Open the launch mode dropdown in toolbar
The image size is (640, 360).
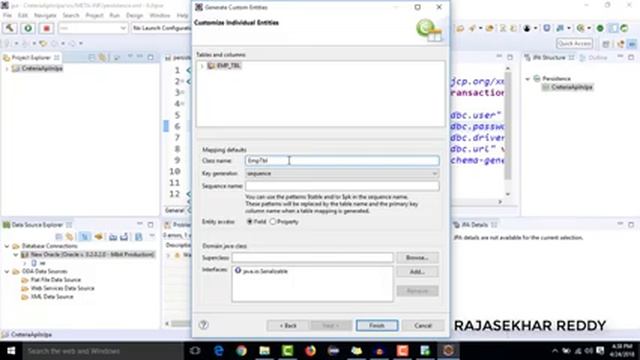pos(93,28)
